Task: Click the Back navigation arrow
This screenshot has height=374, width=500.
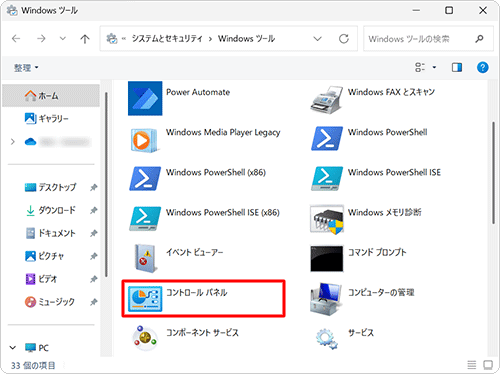Action: [x=16, y=39]
